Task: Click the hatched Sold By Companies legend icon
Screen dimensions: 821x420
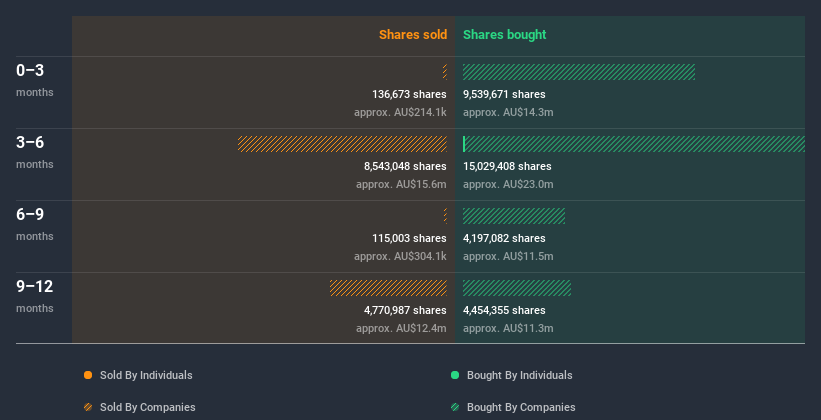Action: coord(88,407)
